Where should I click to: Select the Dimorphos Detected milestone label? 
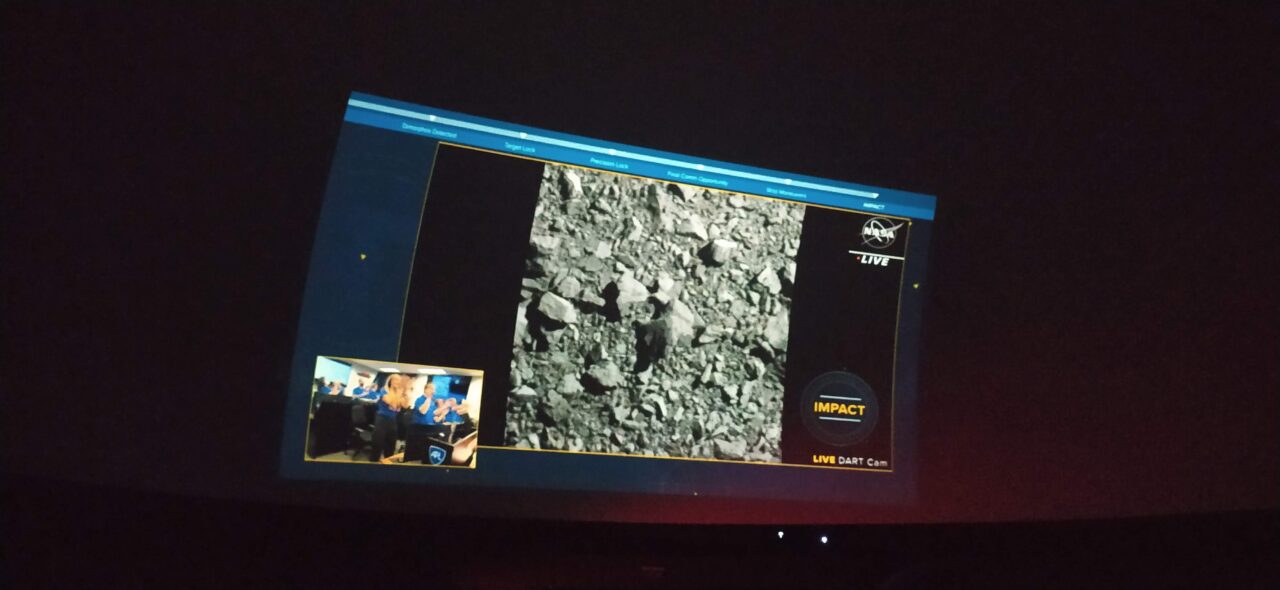click(x=429, y=132)
